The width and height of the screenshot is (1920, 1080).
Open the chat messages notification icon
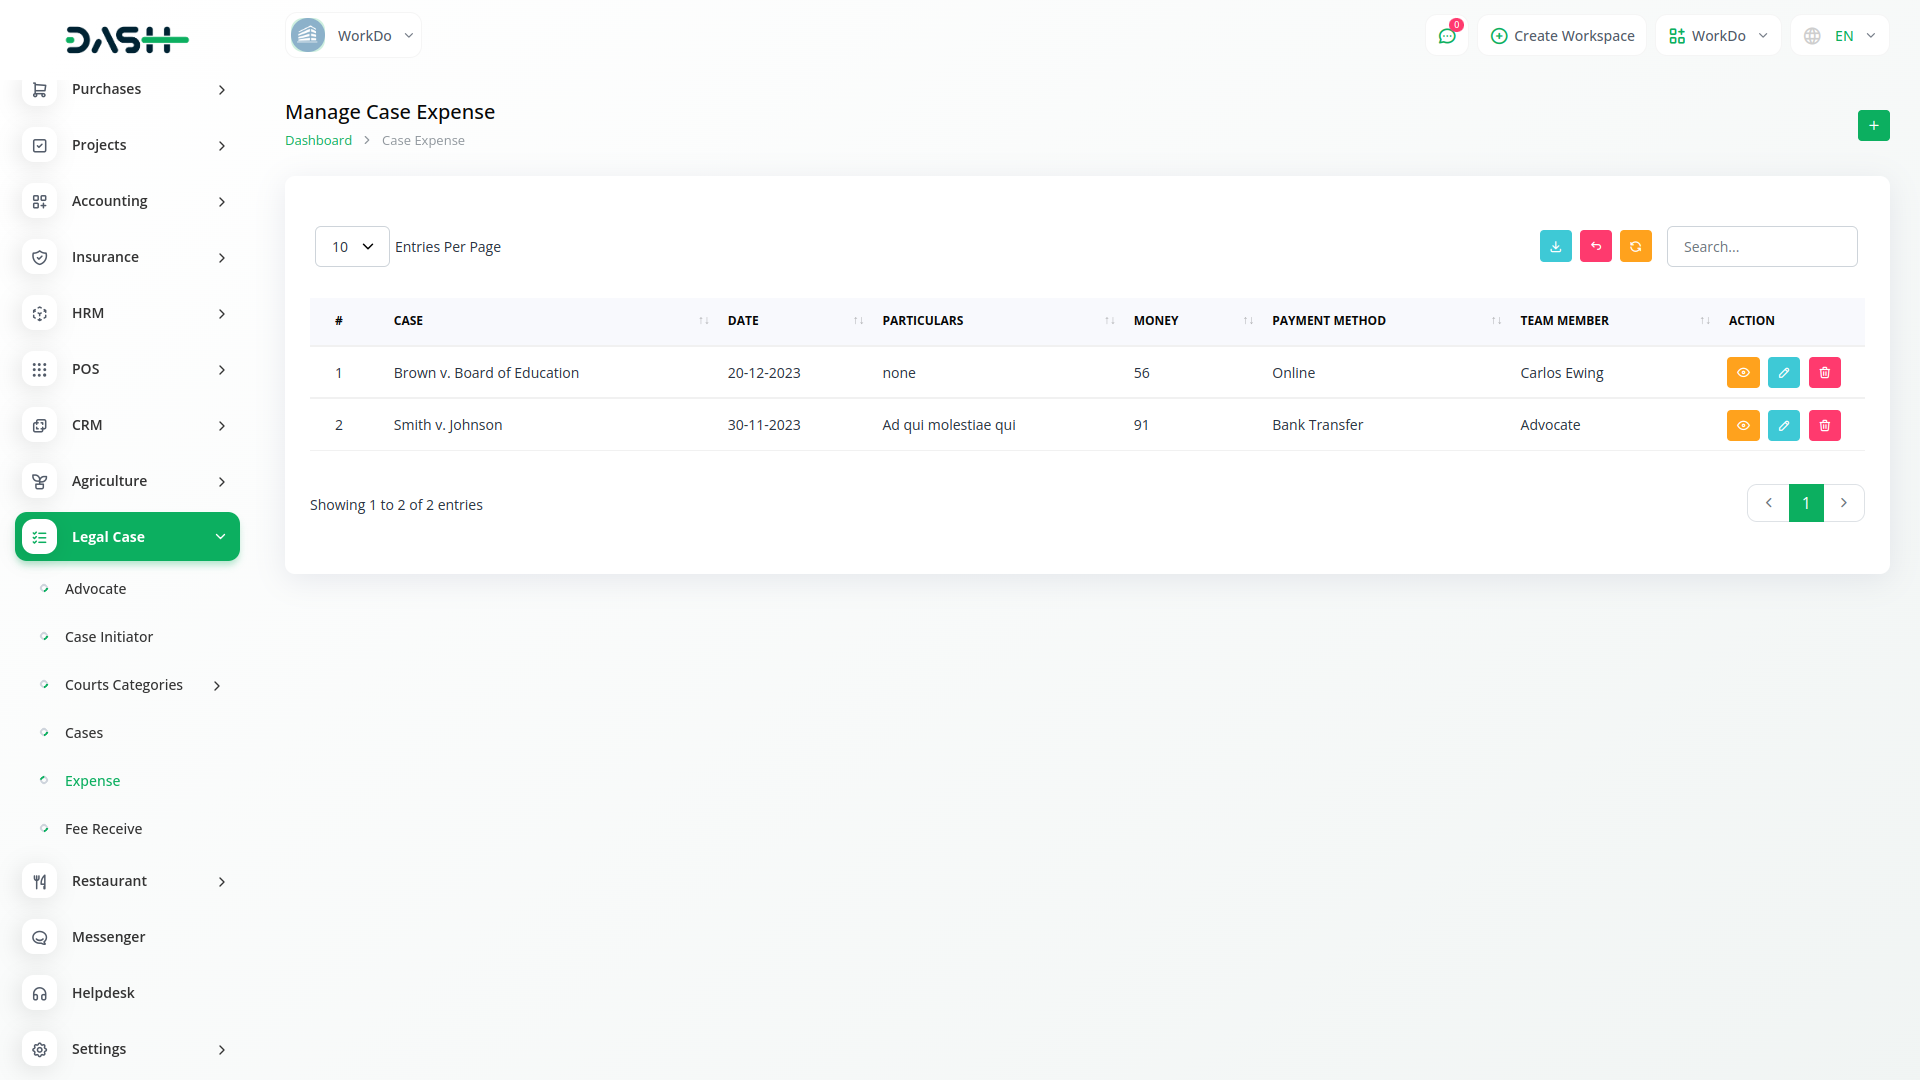coord(1446,36)
